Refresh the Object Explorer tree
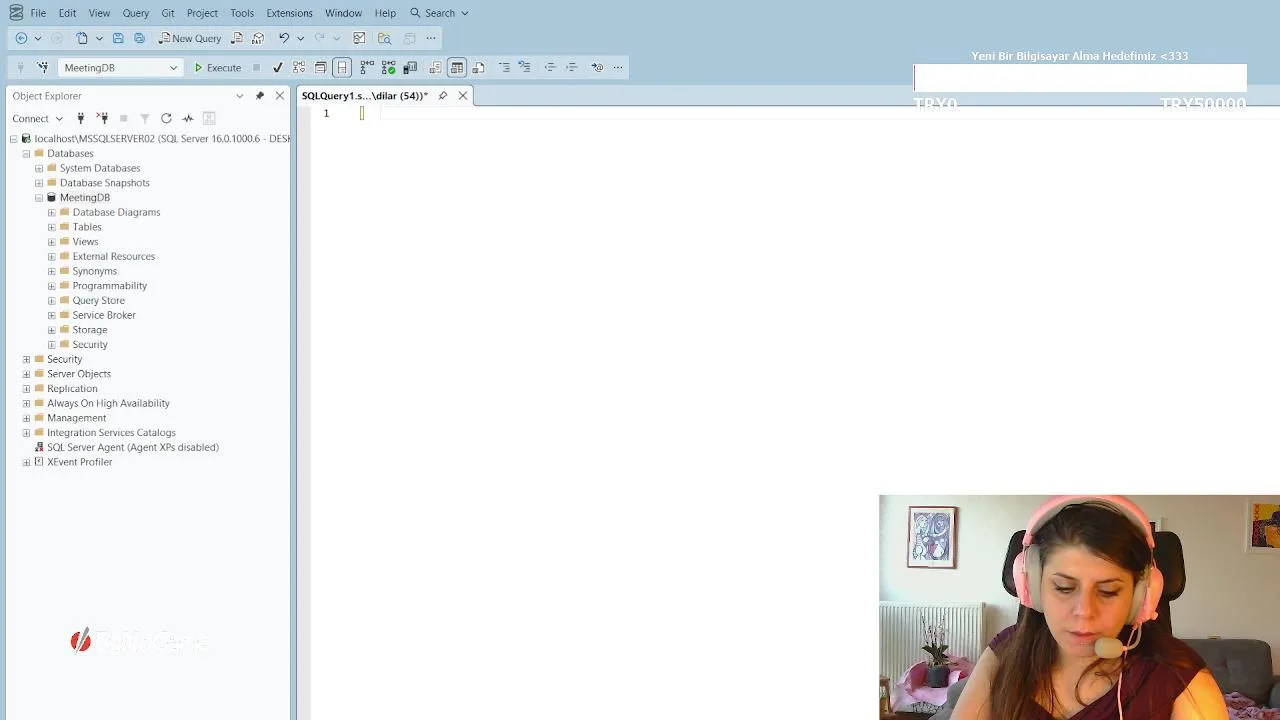The image size is (1280, 720). tap(166, 118)
